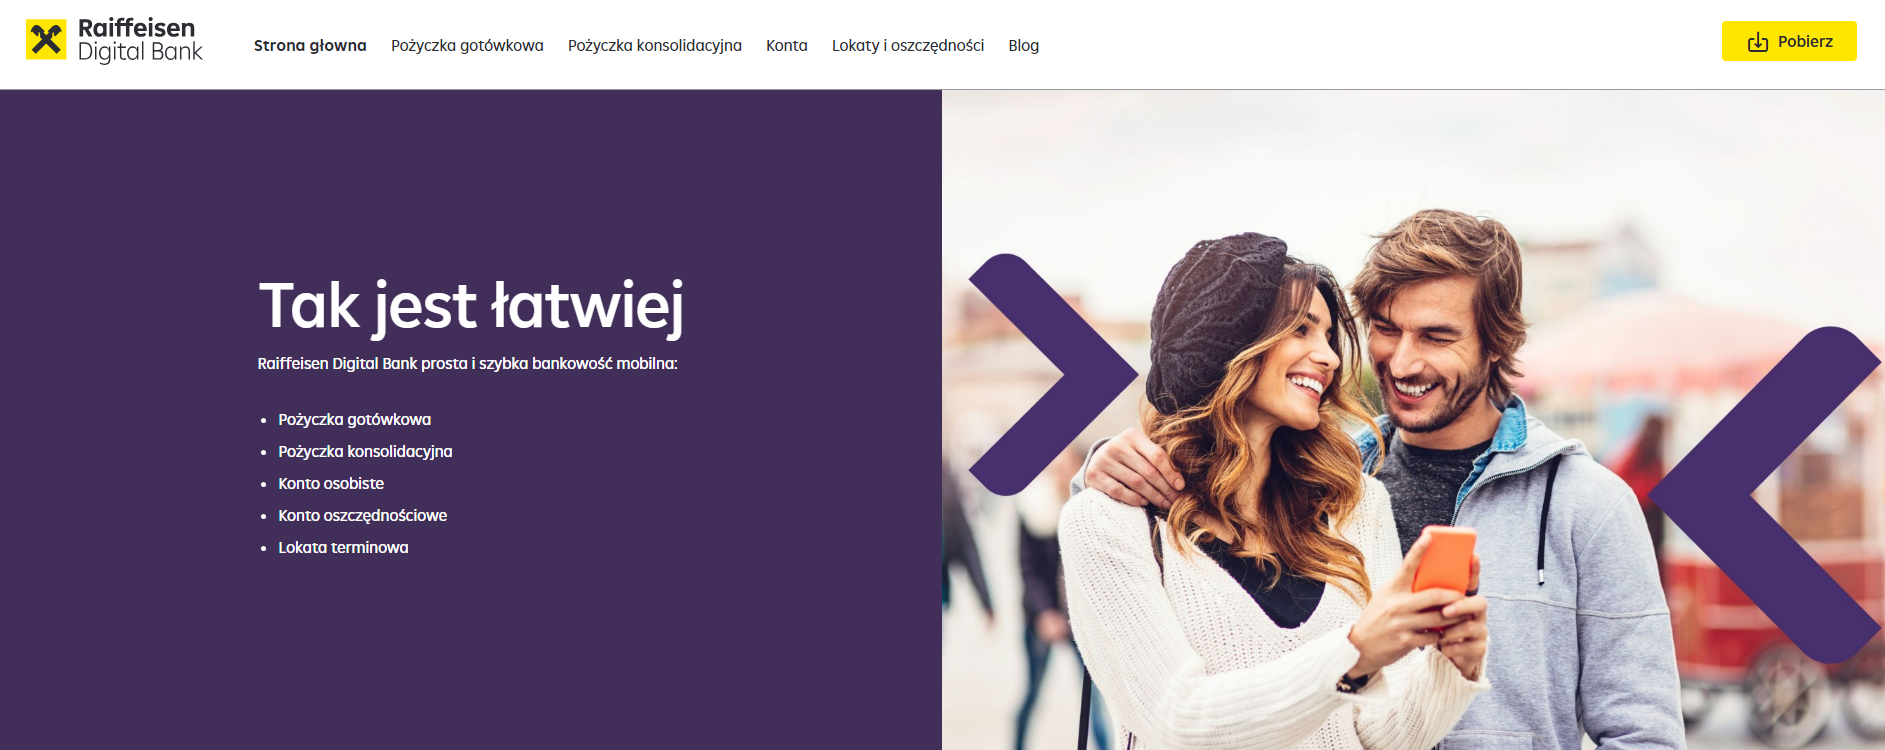Select Konto osobiste in the bullet list
The width and height of the screenshot is (1885, 750).
tap(331, 483)
